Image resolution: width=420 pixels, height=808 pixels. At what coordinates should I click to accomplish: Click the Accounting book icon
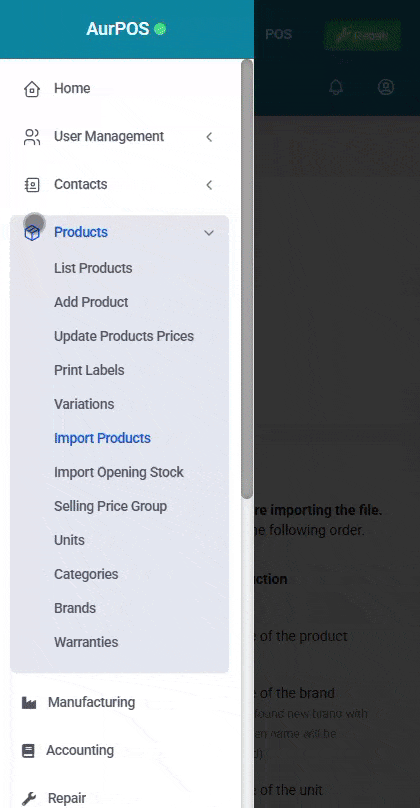tap(28, 750)
